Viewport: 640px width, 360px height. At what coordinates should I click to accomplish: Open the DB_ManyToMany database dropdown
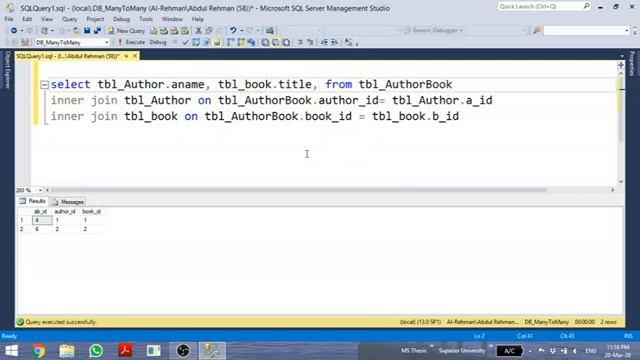pyautogui.click(x=107, y=42)
